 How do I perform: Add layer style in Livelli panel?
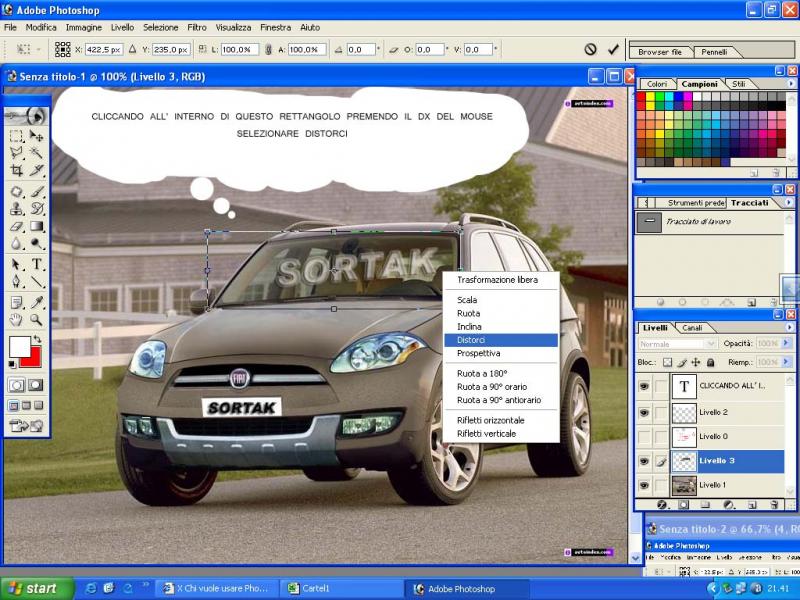pos(662,505)
